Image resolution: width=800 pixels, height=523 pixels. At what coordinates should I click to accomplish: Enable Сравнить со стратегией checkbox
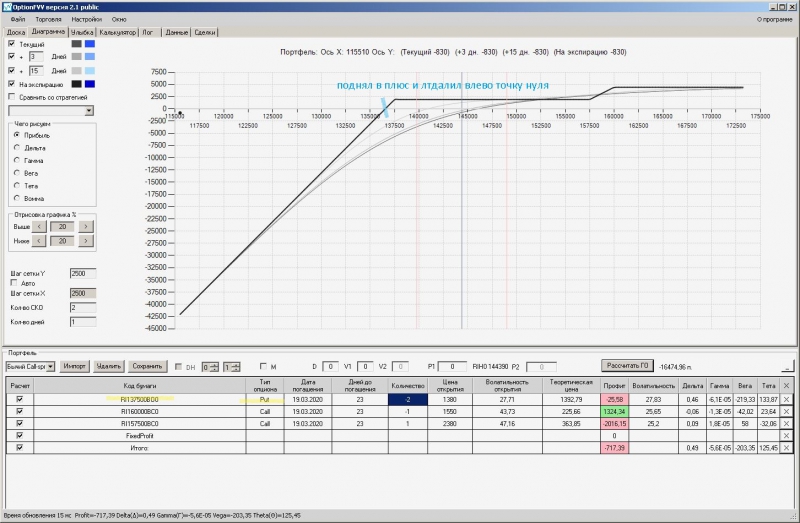click(x=12, y=97)
